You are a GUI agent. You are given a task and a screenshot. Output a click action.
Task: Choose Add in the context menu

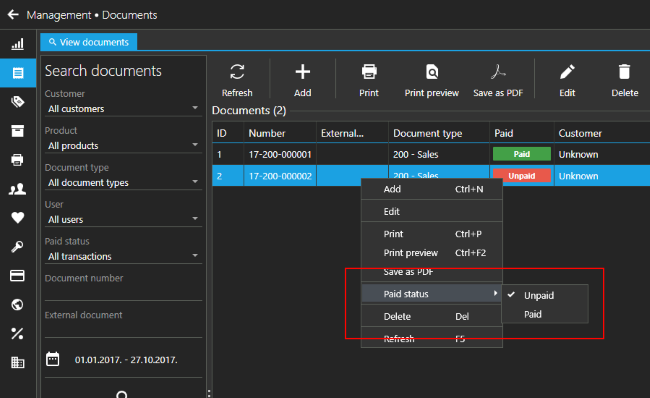(432, 189)
